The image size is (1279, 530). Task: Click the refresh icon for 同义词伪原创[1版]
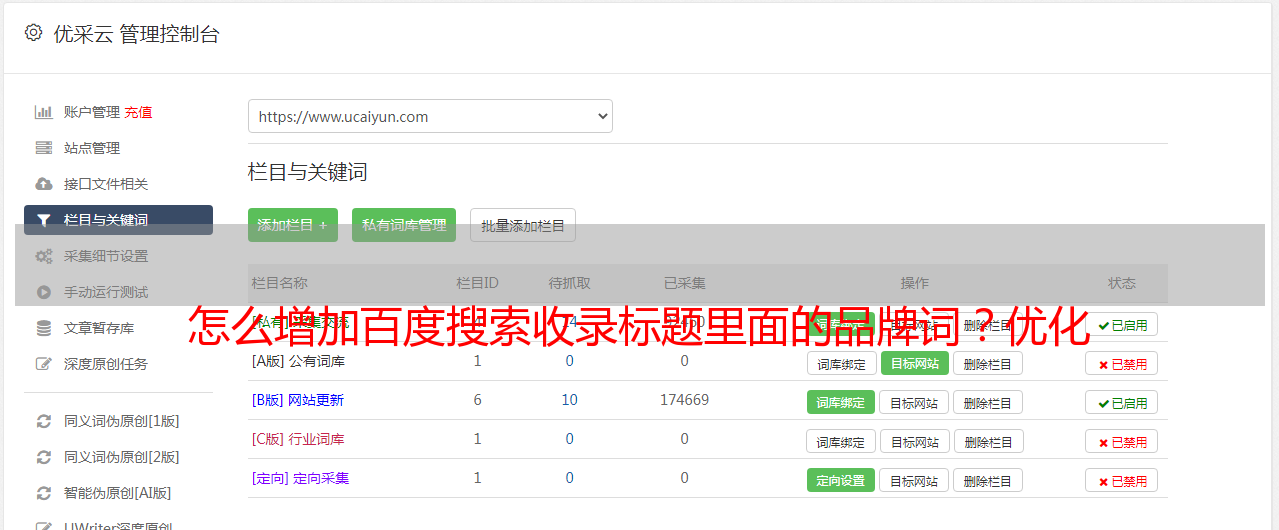tap(43, 421)
